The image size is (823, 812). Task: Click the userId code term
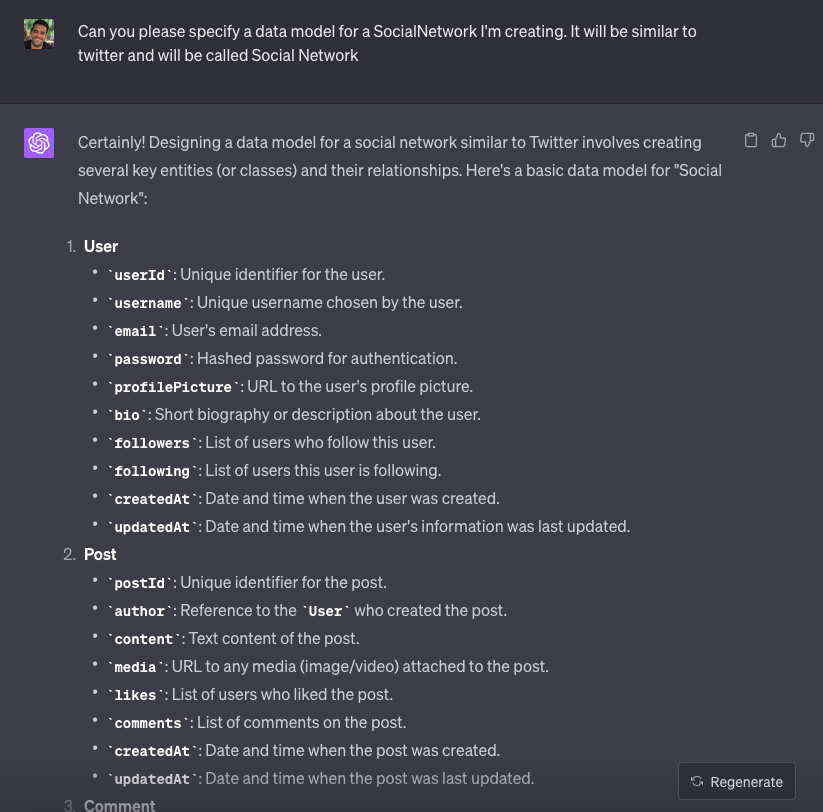140,275
